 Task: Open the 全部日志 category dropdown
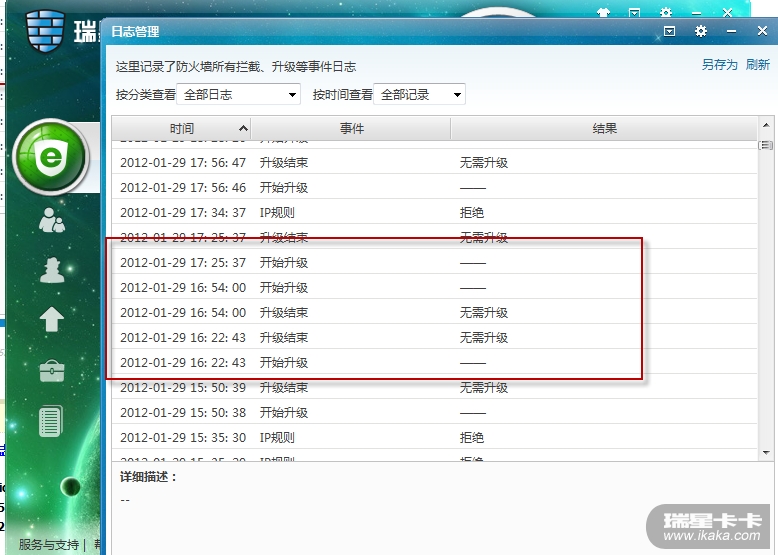coord(239,94)
